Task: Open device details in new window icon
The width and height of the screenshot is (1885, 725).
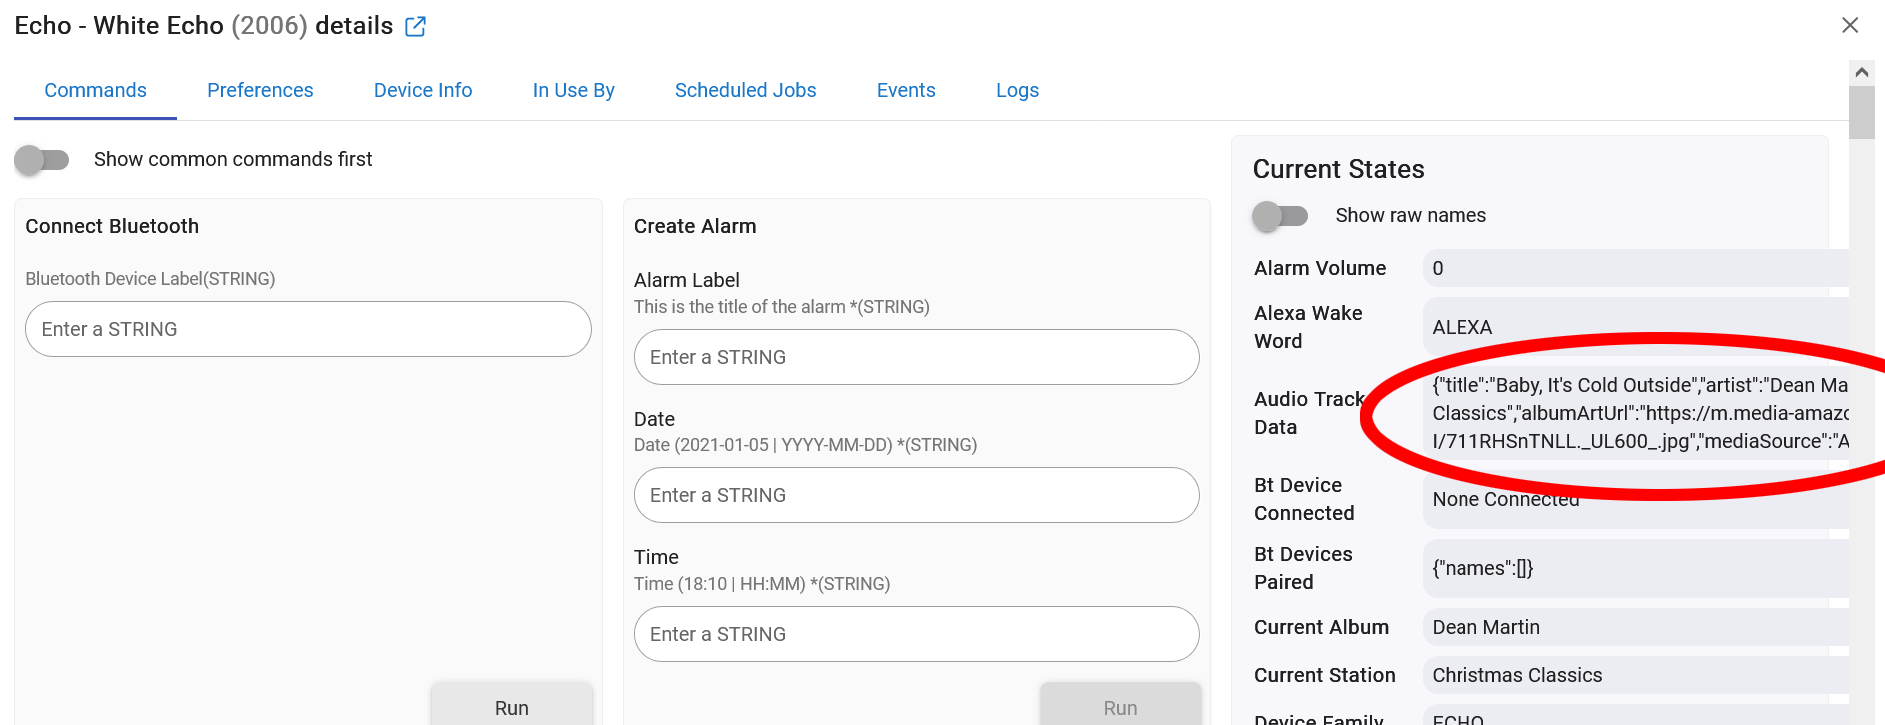Action: point(415,27)
